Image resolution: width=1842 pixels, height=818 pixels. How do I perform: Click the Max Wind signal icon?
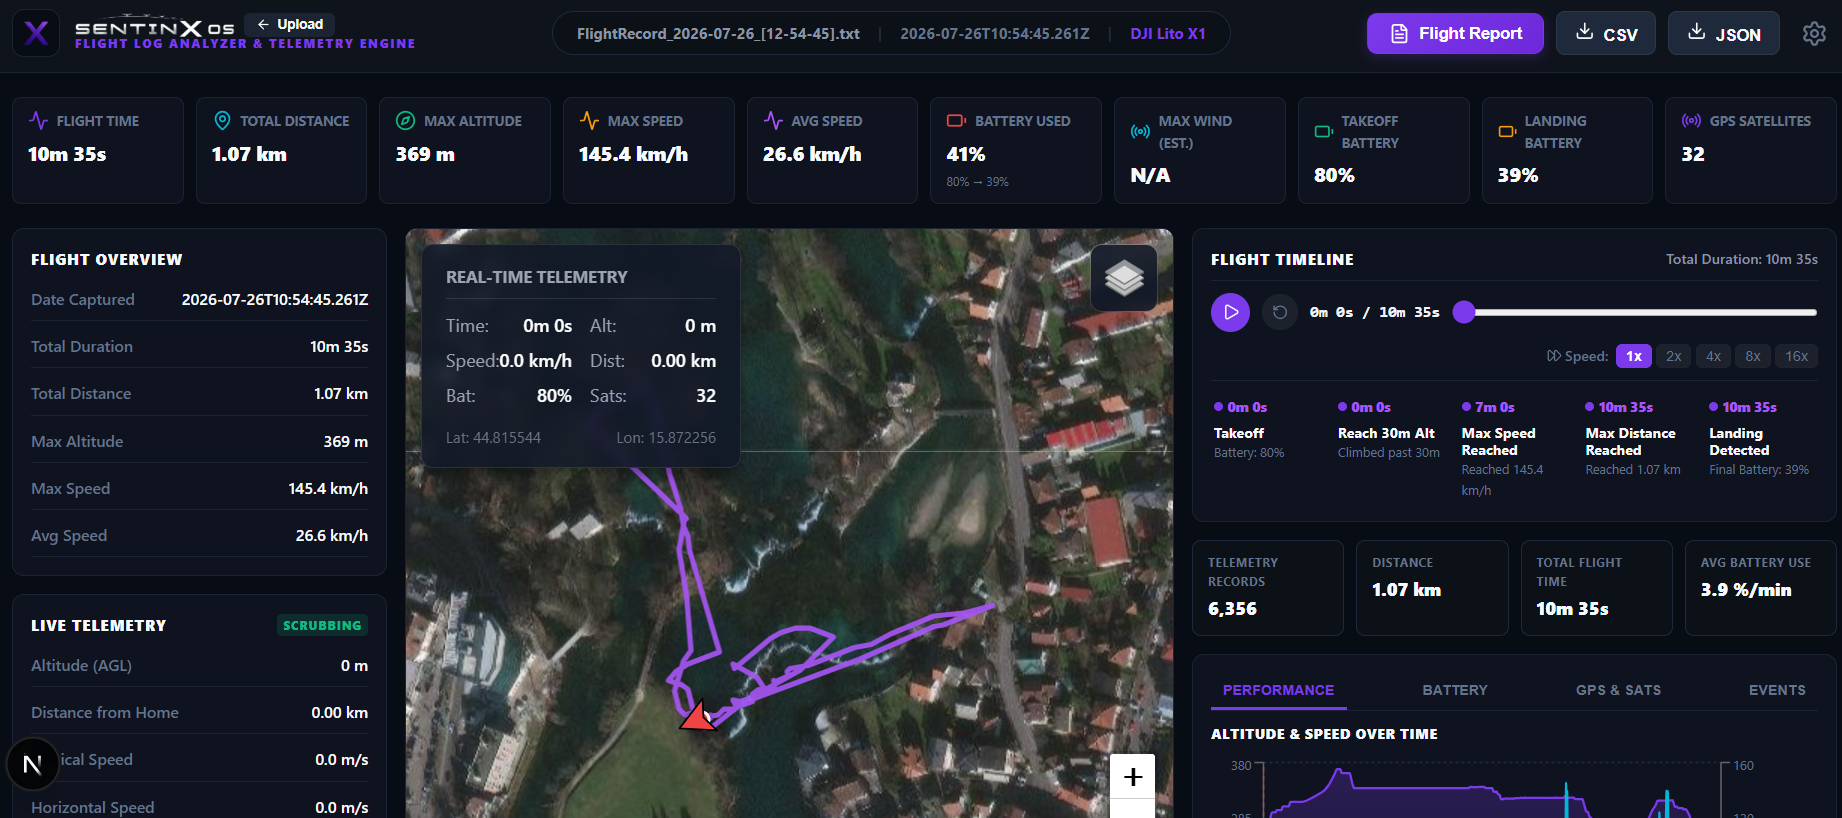(x=1140, y=131)
